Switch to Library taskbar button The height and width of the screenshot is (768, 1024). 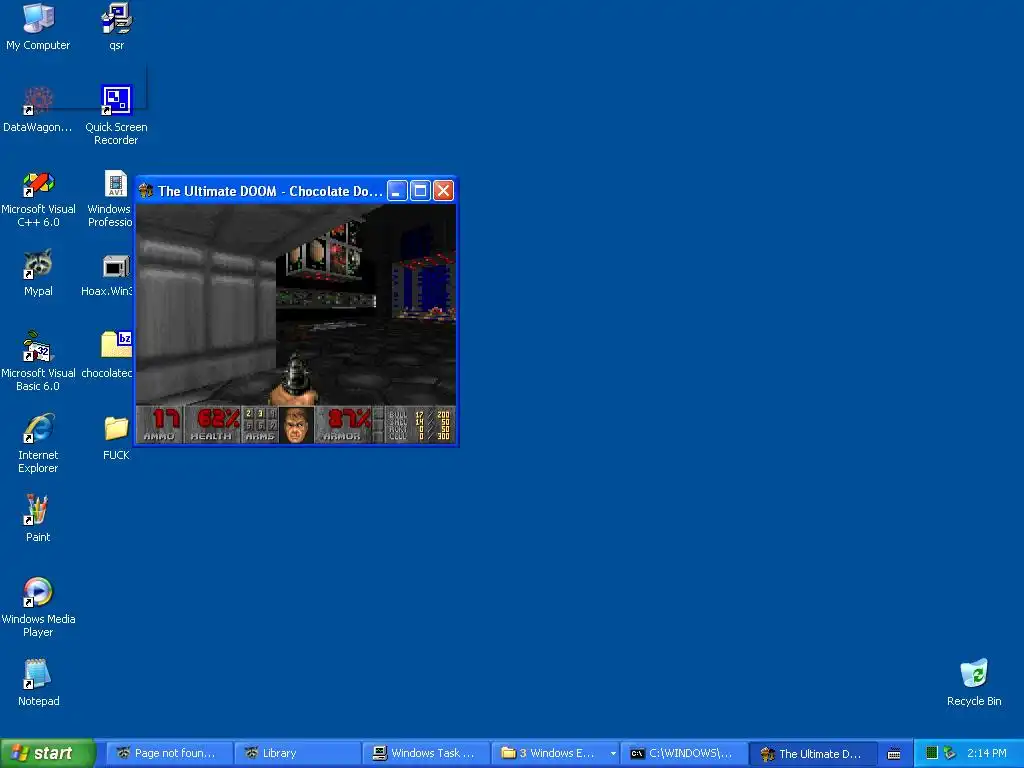297,753
